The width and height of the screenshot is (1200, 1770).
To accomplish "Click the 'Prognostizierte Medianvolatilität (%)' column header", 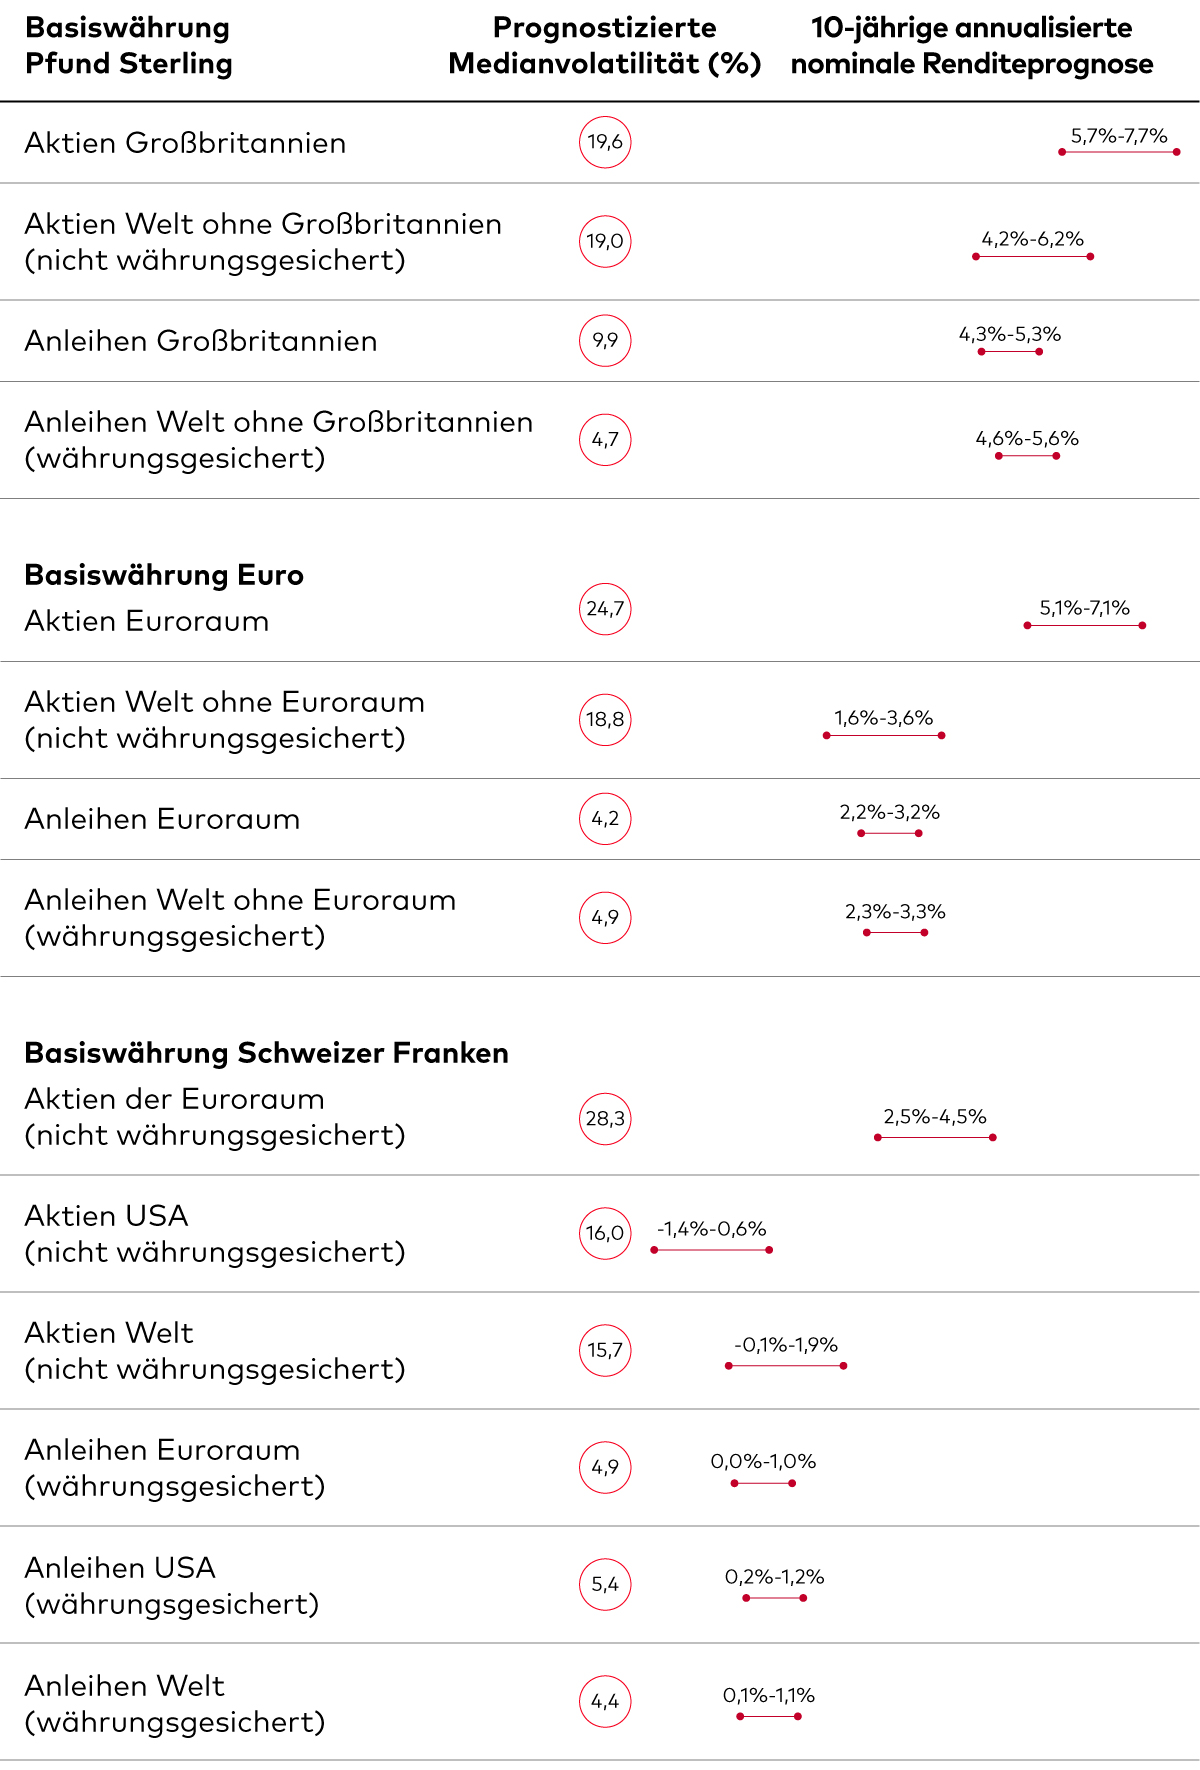I will [x=605, y=46].
